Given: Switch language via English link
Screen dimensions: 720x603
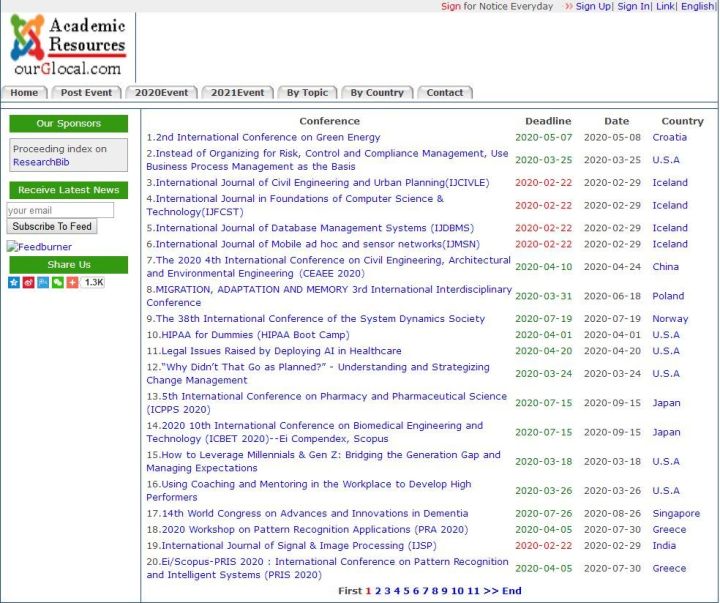Looking at the screenshot, I should click(x=698, y=6).
